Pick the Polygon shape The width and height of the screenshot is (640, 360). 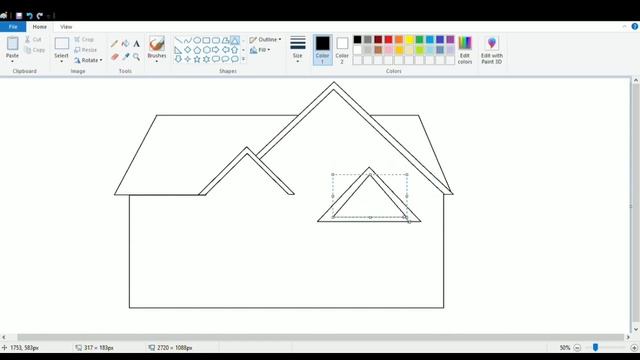pyautogui.click(x=225, y=40)
